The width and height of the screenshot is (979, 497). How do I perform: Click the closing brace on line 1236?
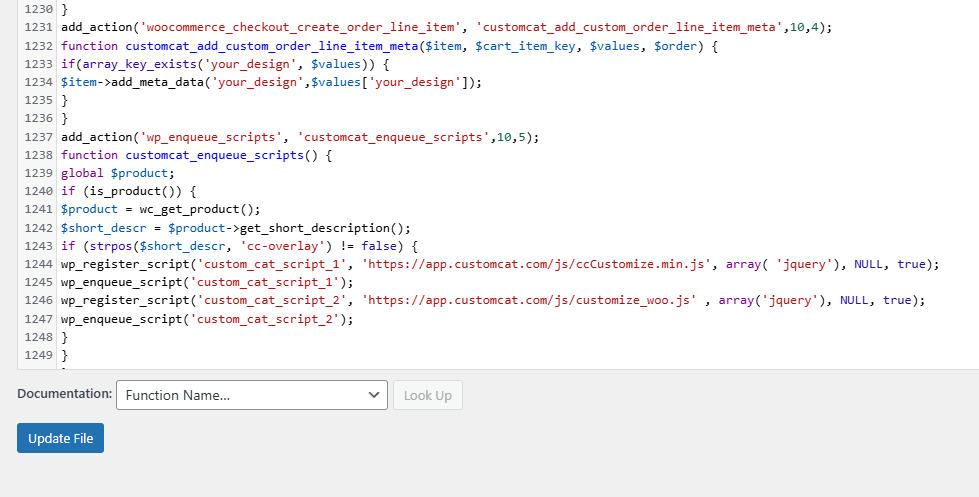pyautogui.click(x=65, y=119)
